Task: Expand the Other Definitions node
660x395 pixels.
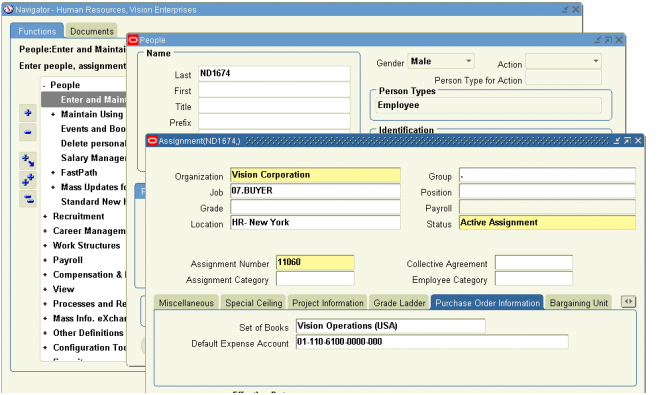Action: (x=45, y=333)
